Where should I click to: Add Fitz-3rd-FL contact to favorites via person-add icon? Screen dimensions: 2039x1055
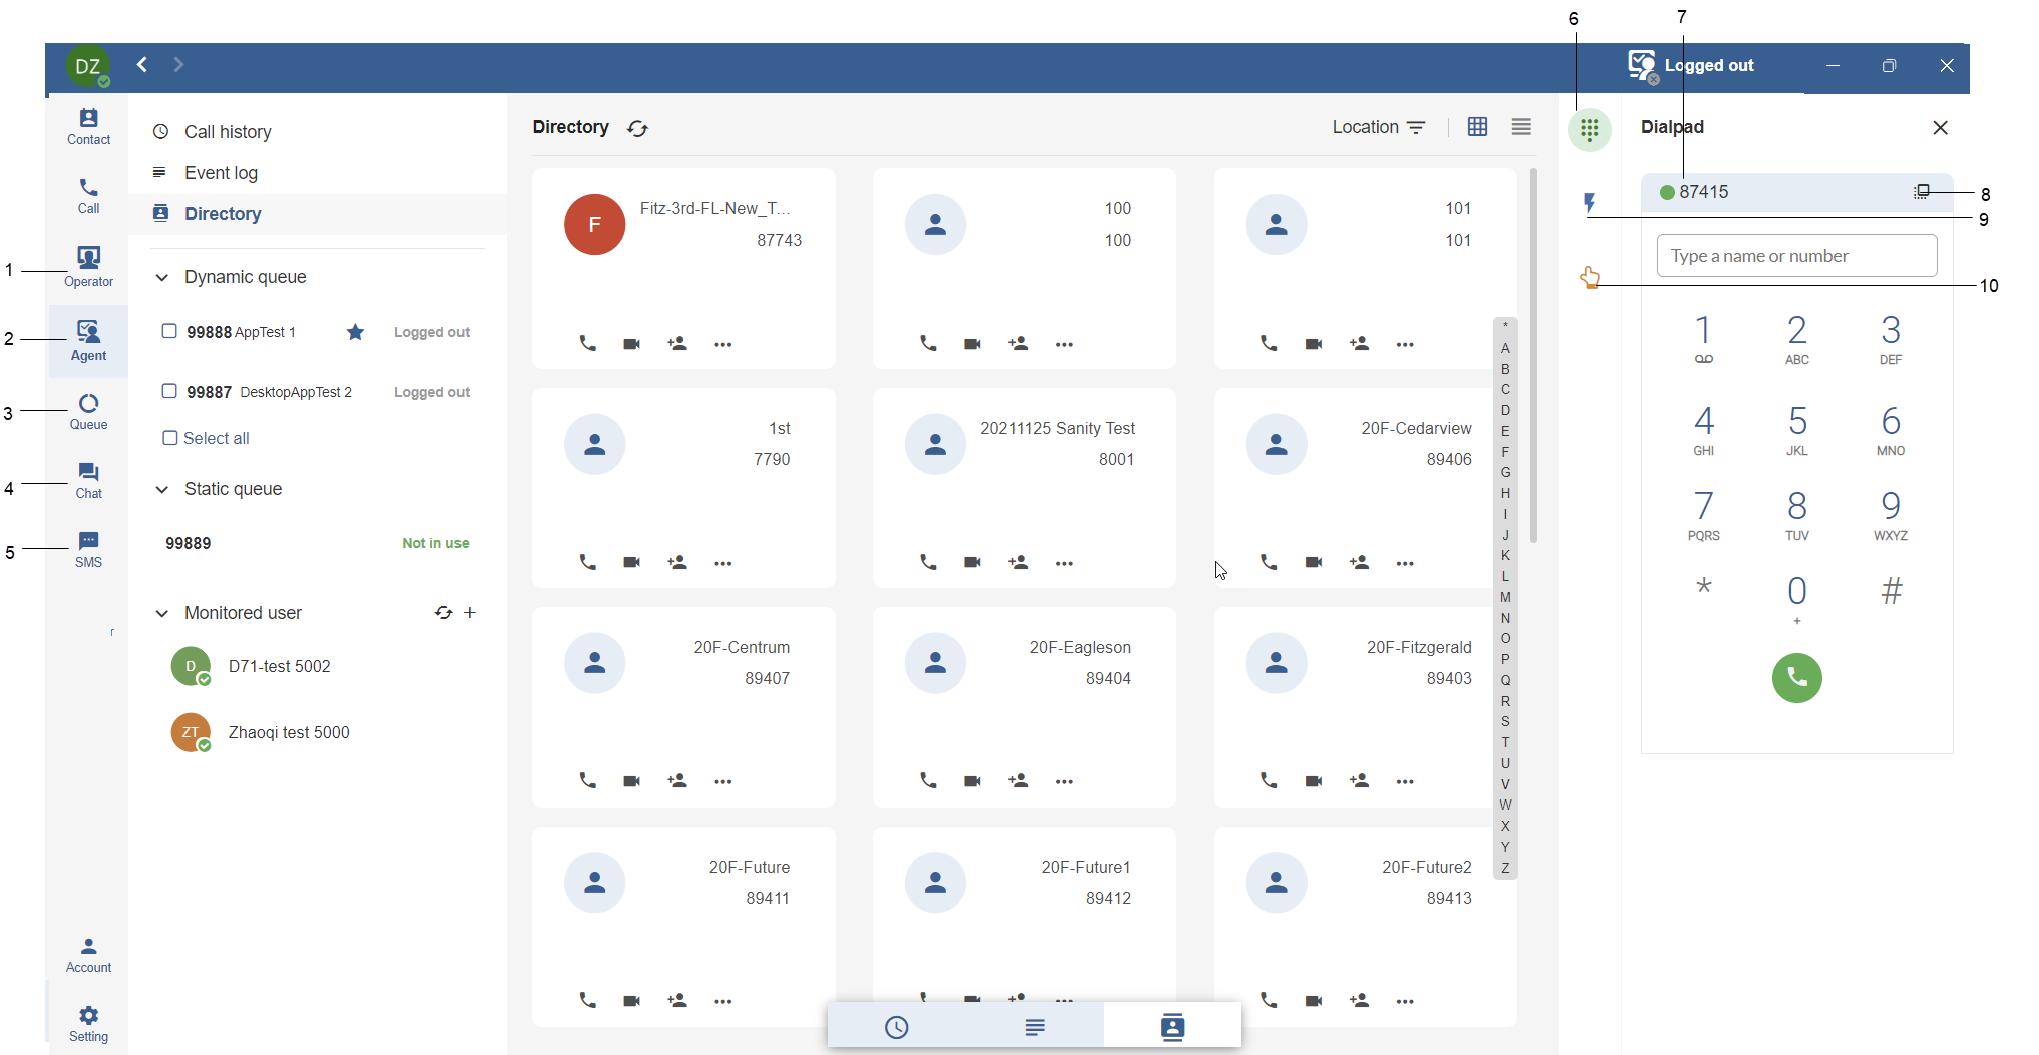point(676,343)
